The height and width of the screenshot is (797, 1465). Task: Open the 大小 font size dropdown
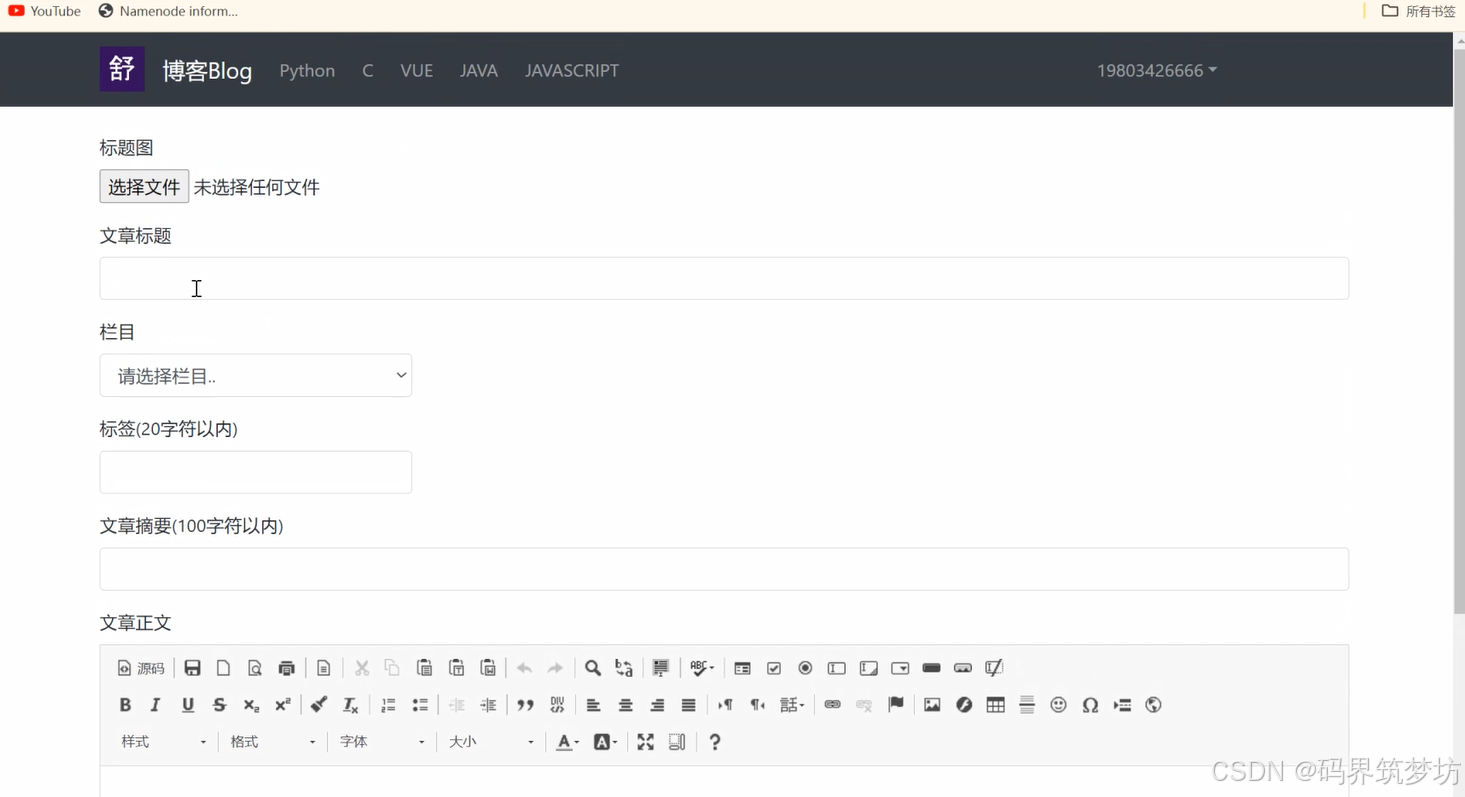[491, 742]
